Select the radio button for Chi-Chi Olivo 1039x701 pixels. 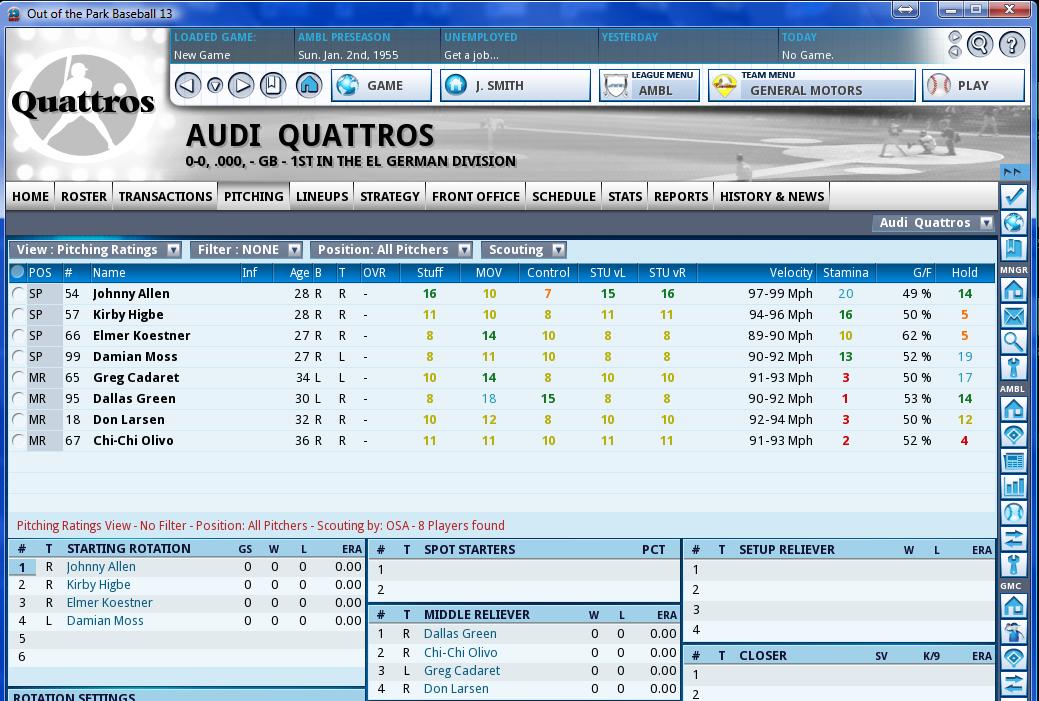click(19, 441)
